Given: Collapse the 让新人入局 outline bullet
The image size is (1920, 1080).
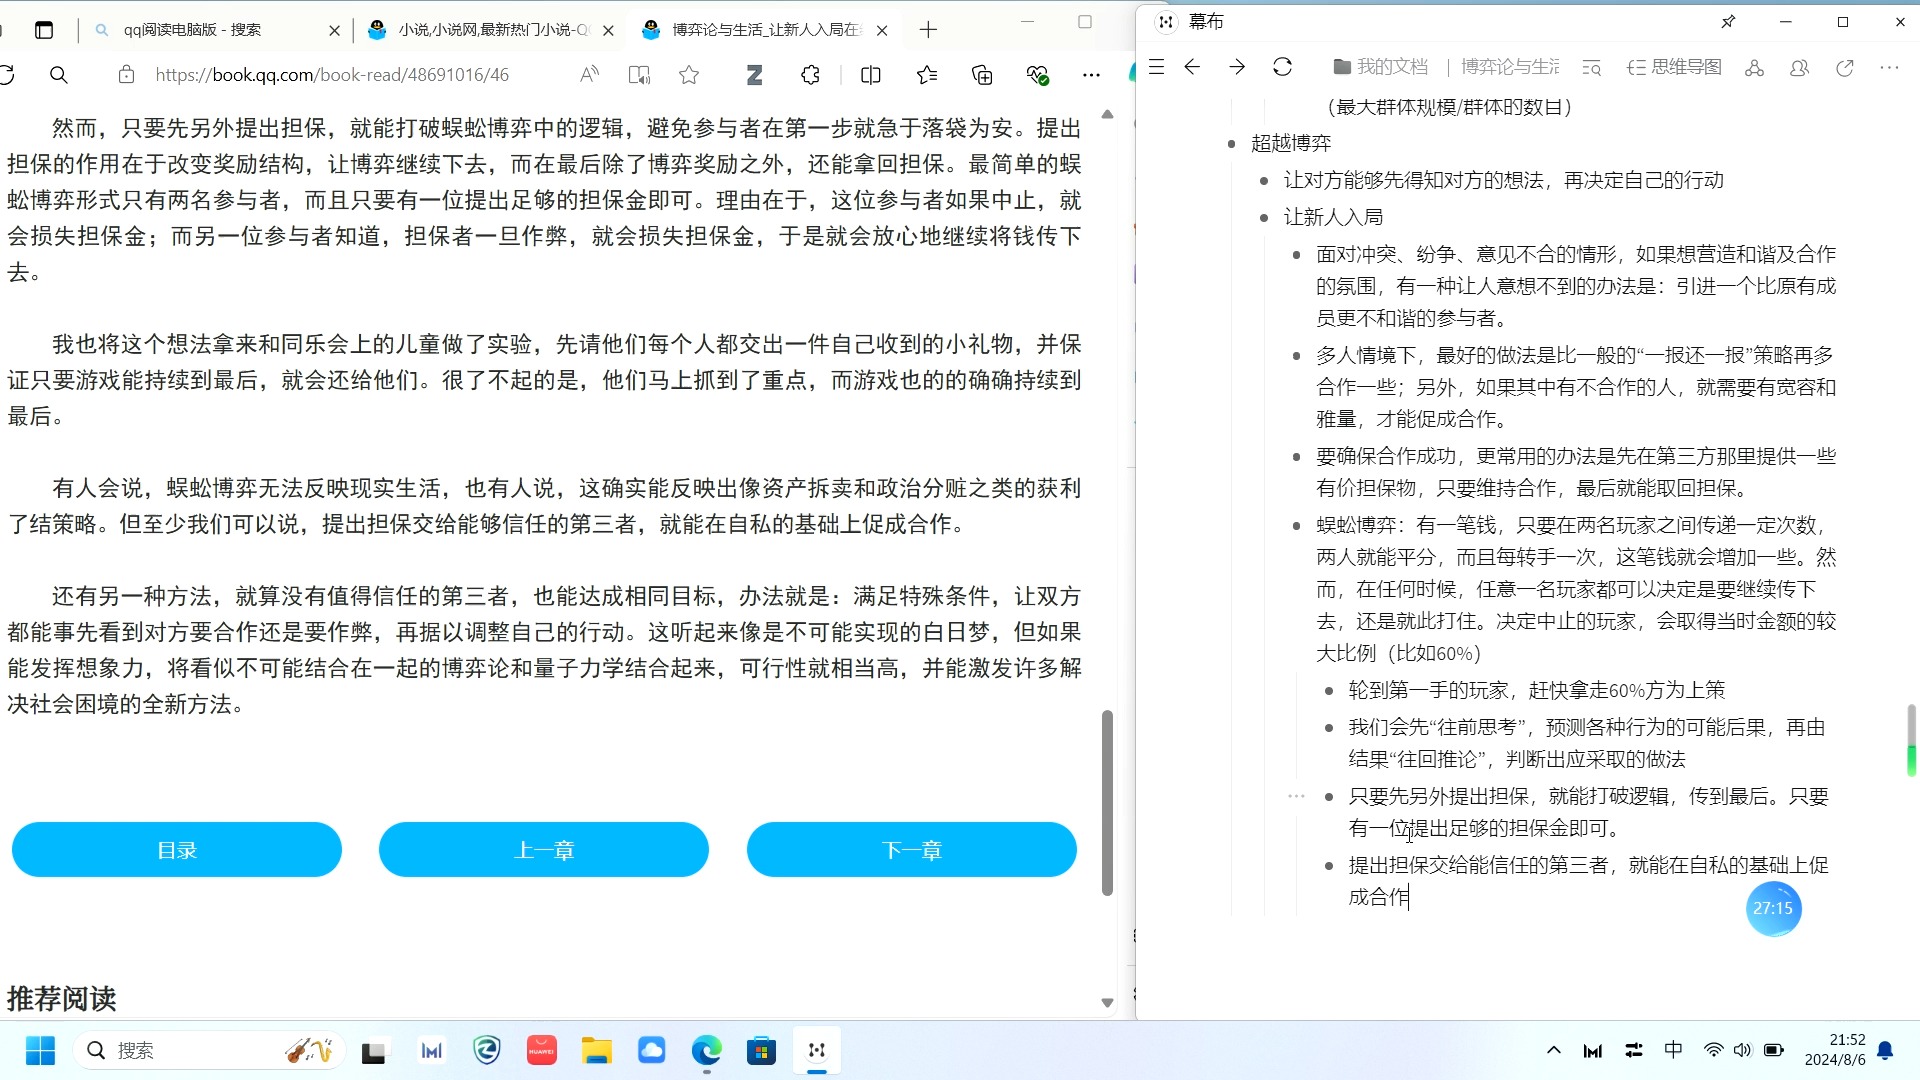Looking at the screenshot, I should tap(1264, 218).
